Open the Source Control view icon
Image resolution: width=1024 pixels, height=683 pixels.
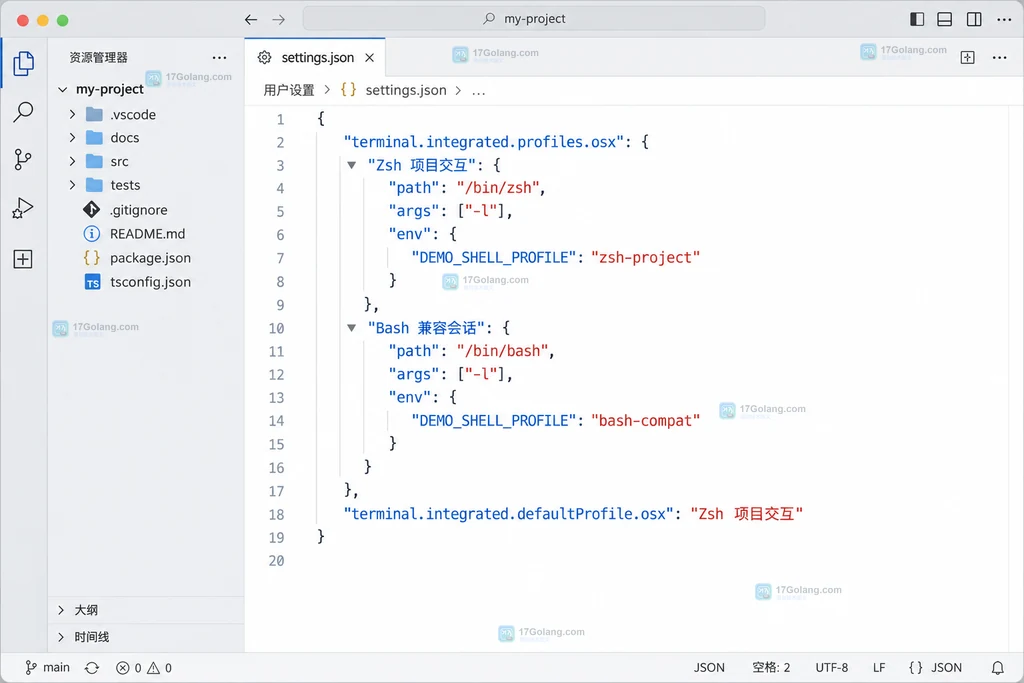coord(23,159)
